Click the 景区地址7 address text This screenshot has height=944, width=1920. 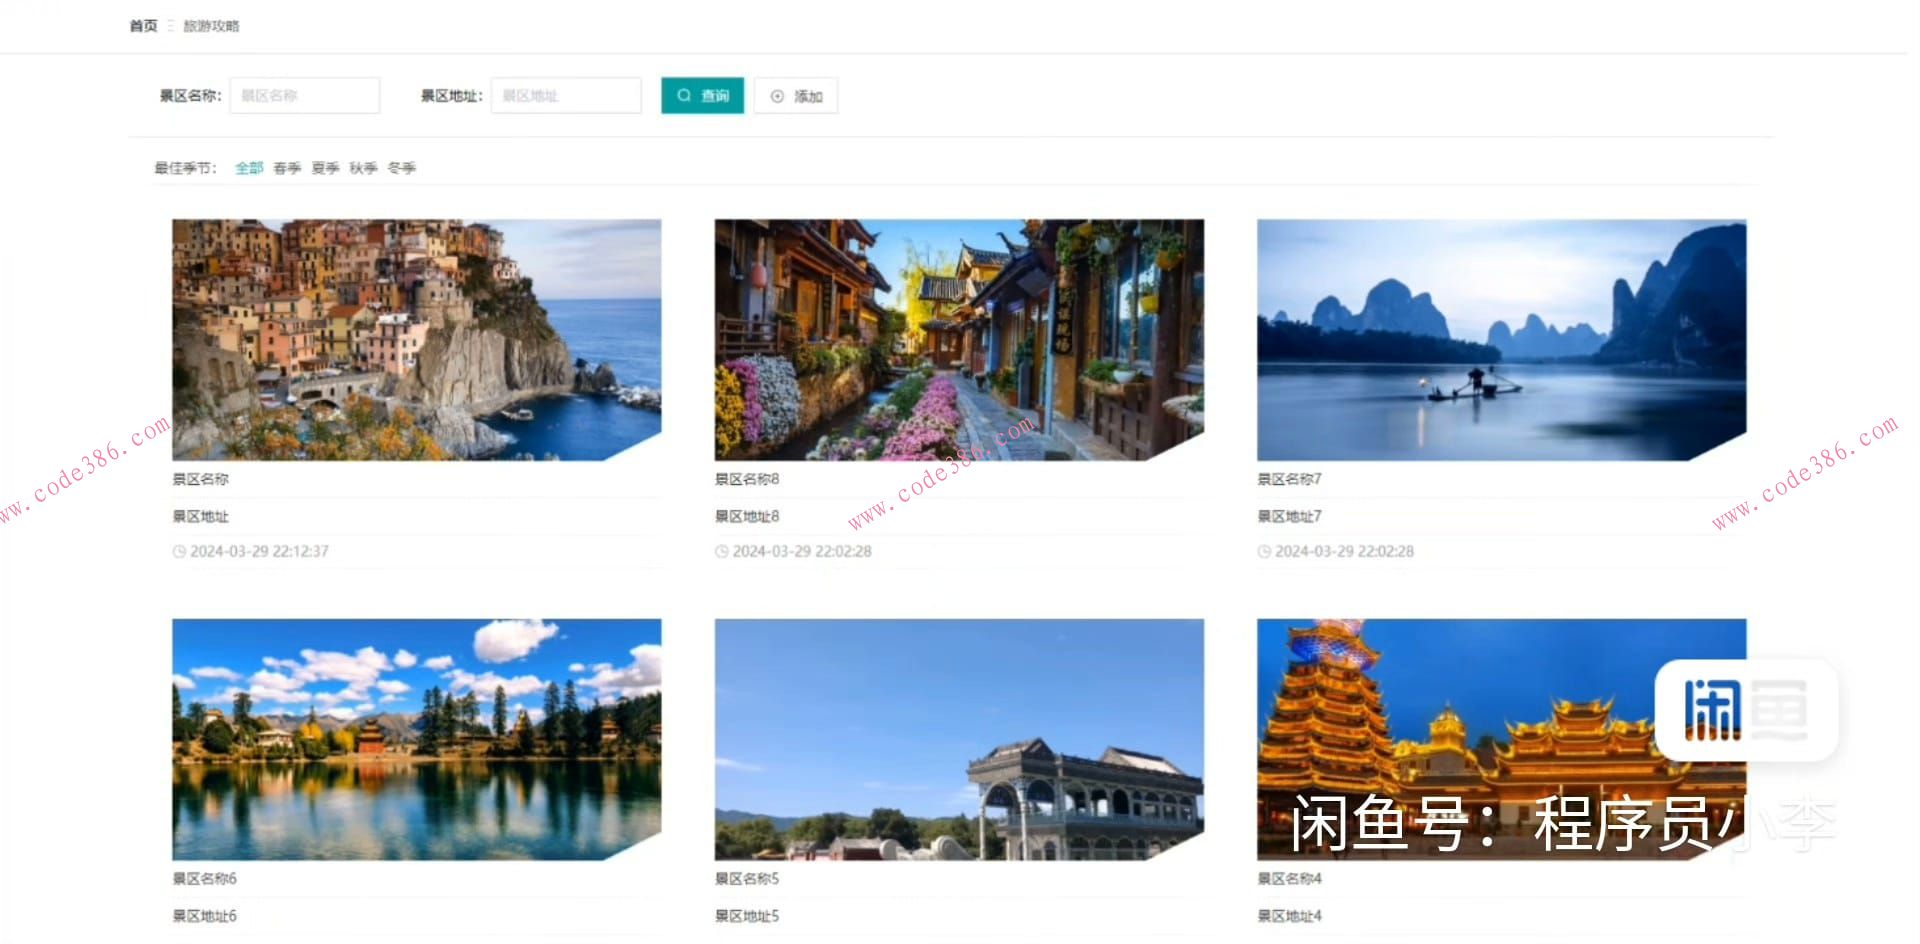[1289, 516]
